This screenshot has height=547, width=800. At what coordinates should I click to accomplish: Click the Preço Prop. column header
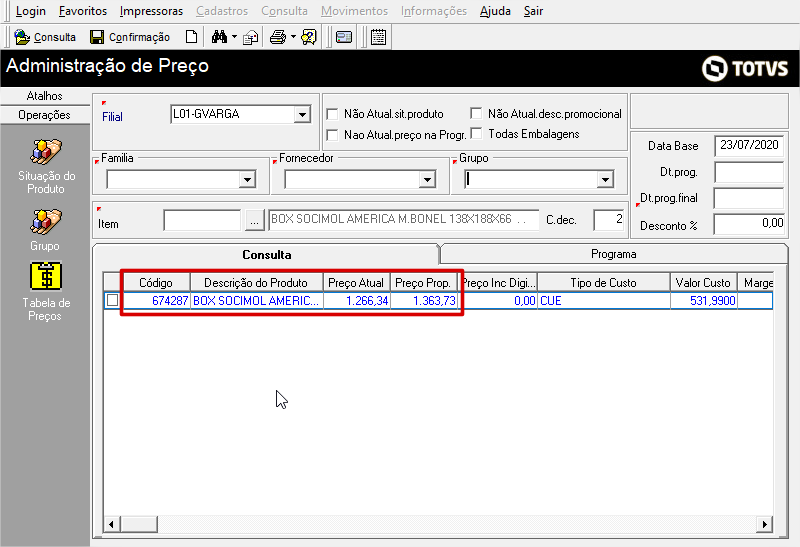coord(423,283)
